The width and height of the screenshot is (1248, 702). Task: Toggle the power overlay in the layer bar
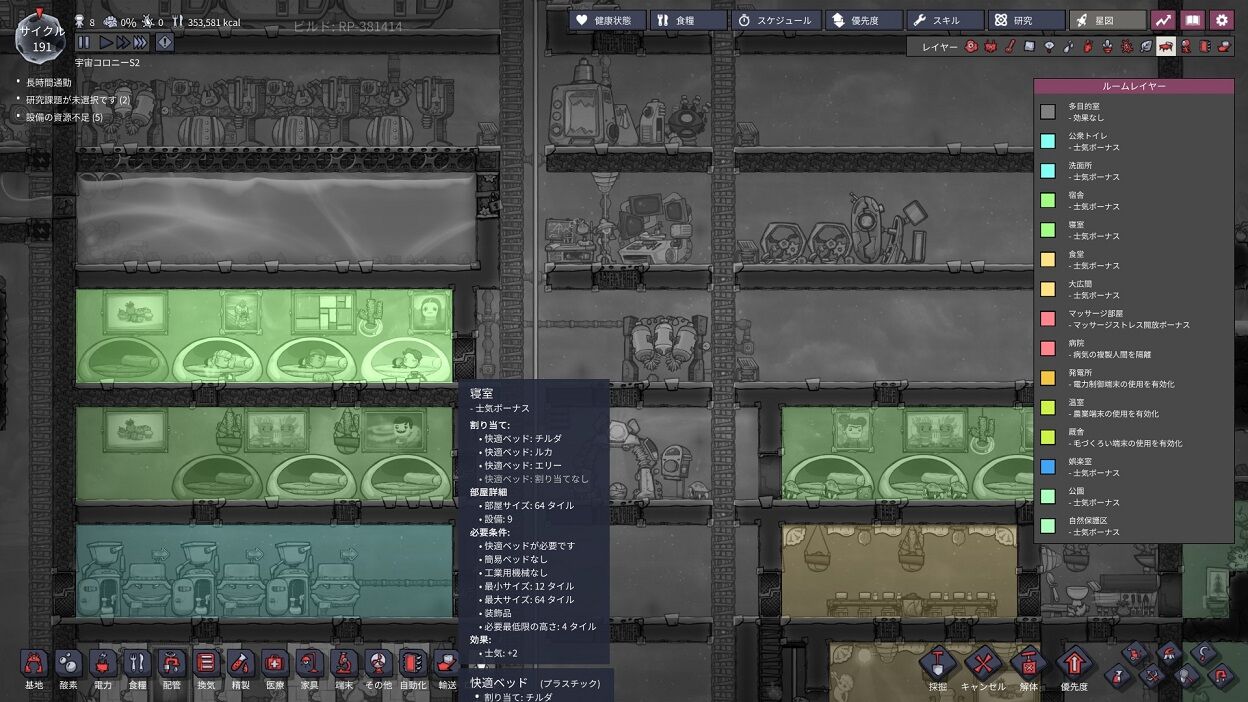pyautogui.click(x=989, y=46)
